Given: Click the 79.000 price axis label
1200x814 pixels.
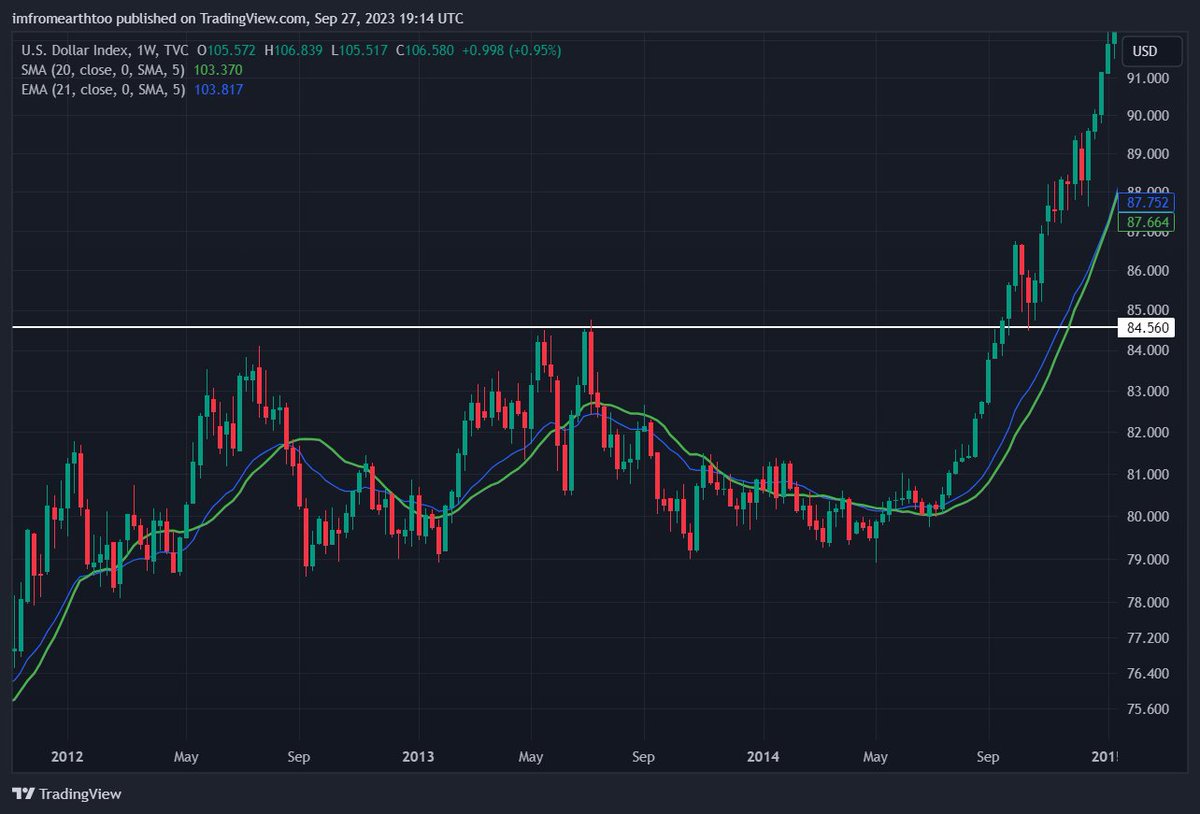Looking at the screenshot, I should [1146, 559].
